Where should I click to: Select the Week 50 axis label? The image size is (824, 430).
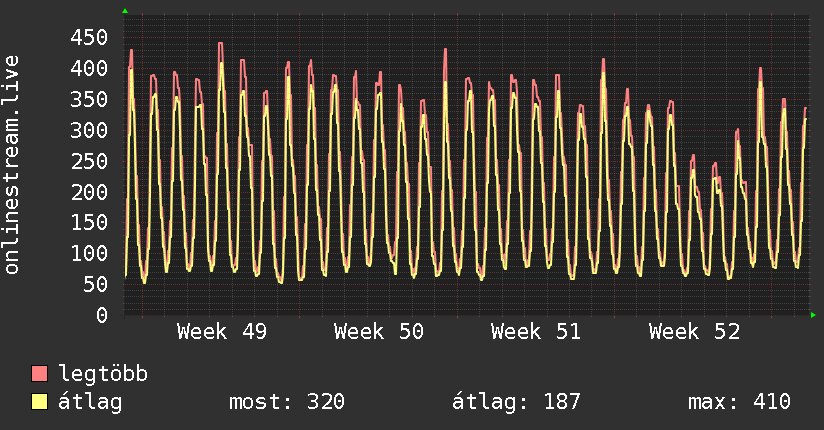[379, 331]
